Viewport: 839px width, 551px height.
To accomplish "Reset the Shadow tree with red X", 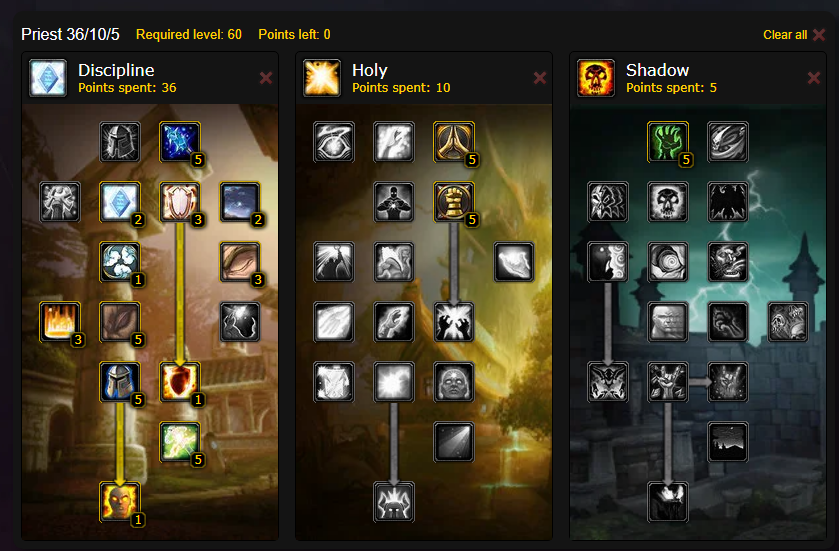I will tap(814, 78).
